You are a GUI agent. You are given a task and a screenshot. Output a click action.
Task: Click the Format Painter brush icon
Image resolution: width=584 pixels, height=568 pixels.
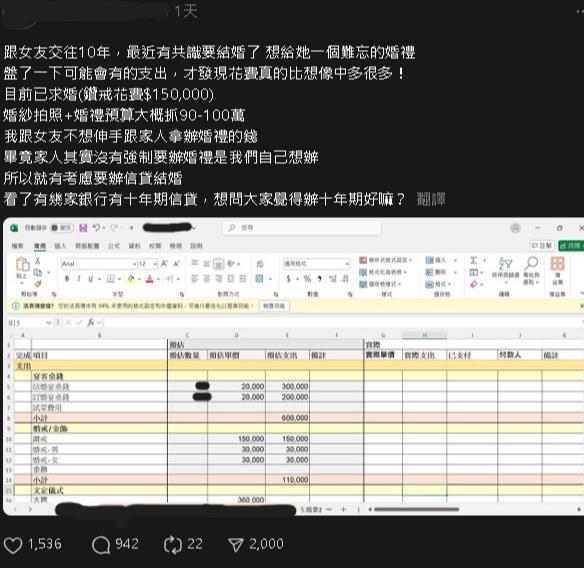(38, 284)
